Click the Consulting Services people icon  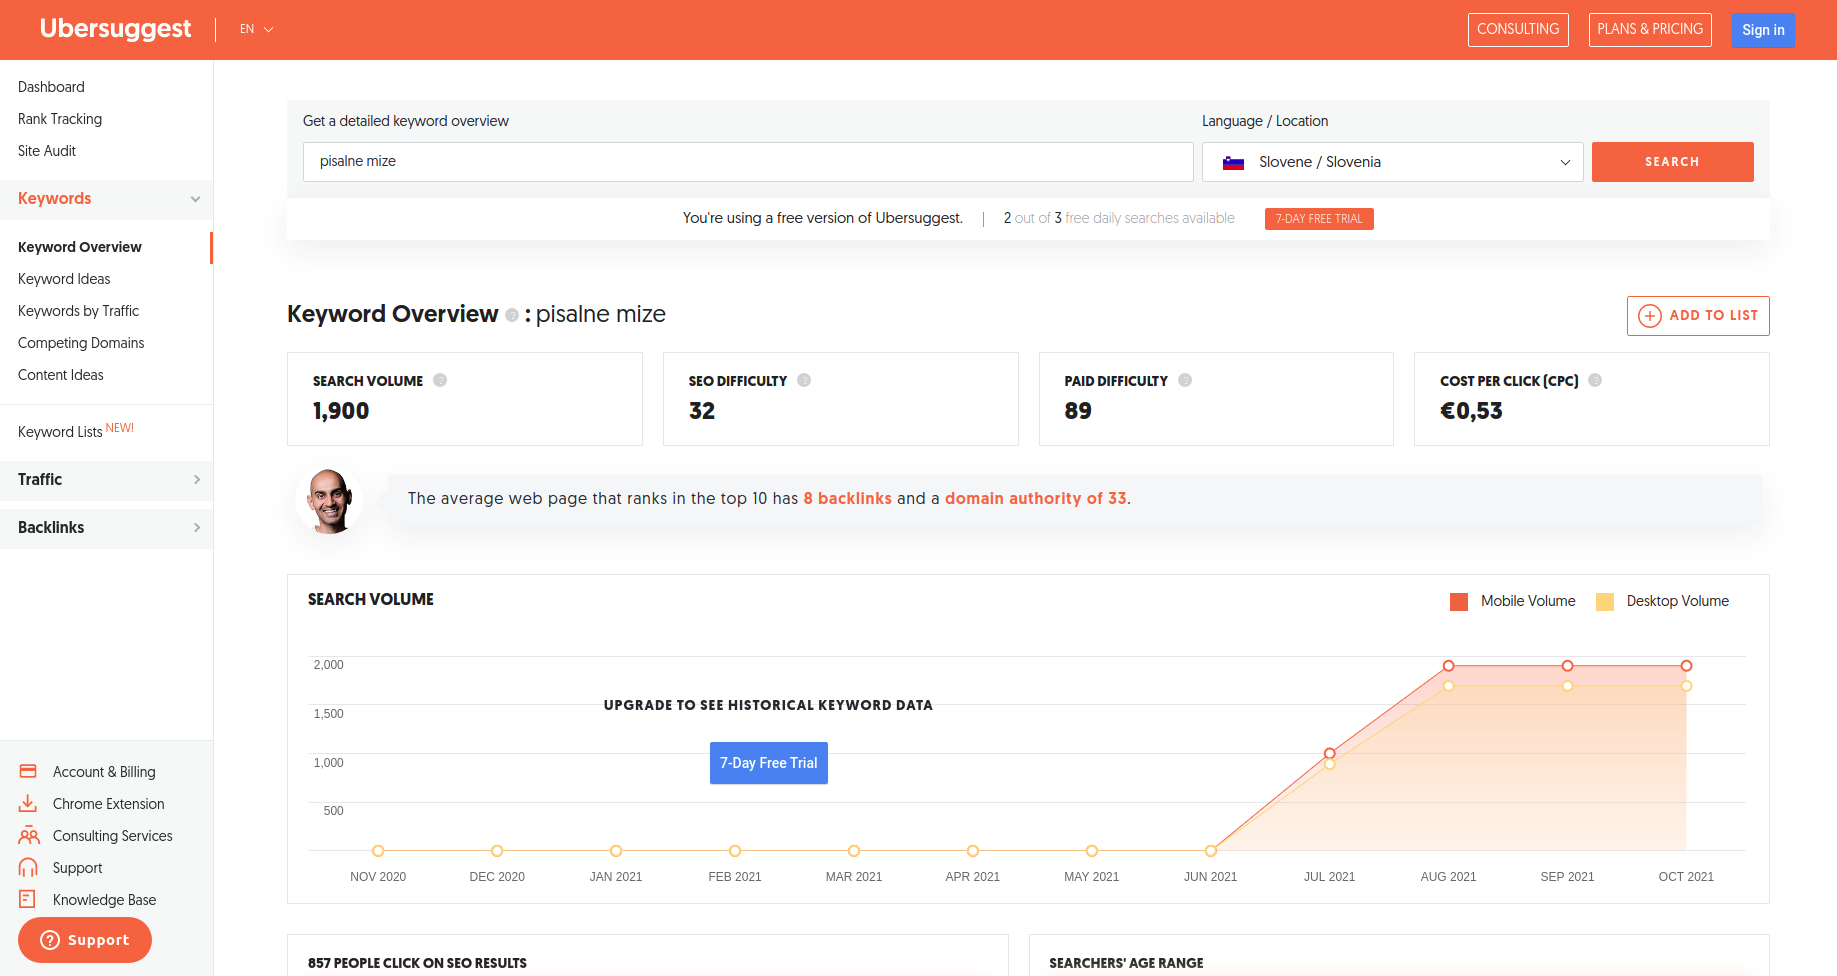pos(28,835)
